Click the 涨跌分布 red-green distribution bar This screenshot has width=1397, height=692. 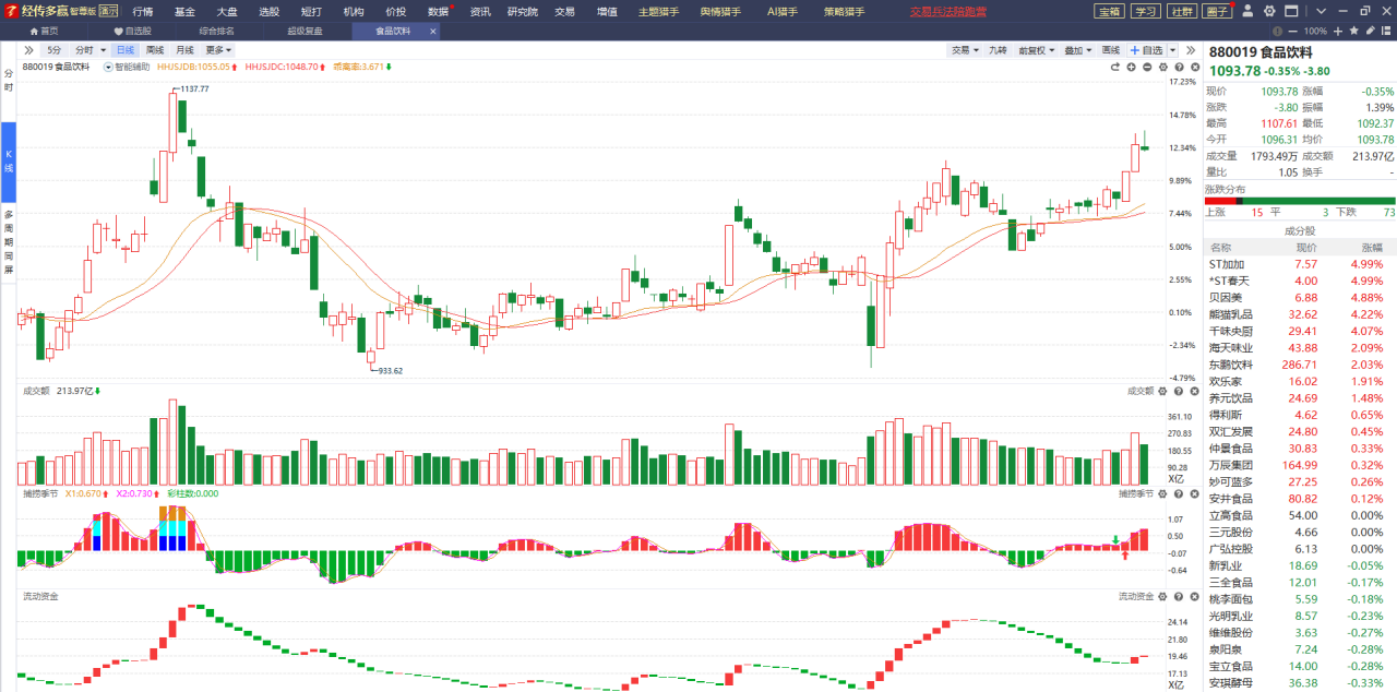coord(1300,201)
